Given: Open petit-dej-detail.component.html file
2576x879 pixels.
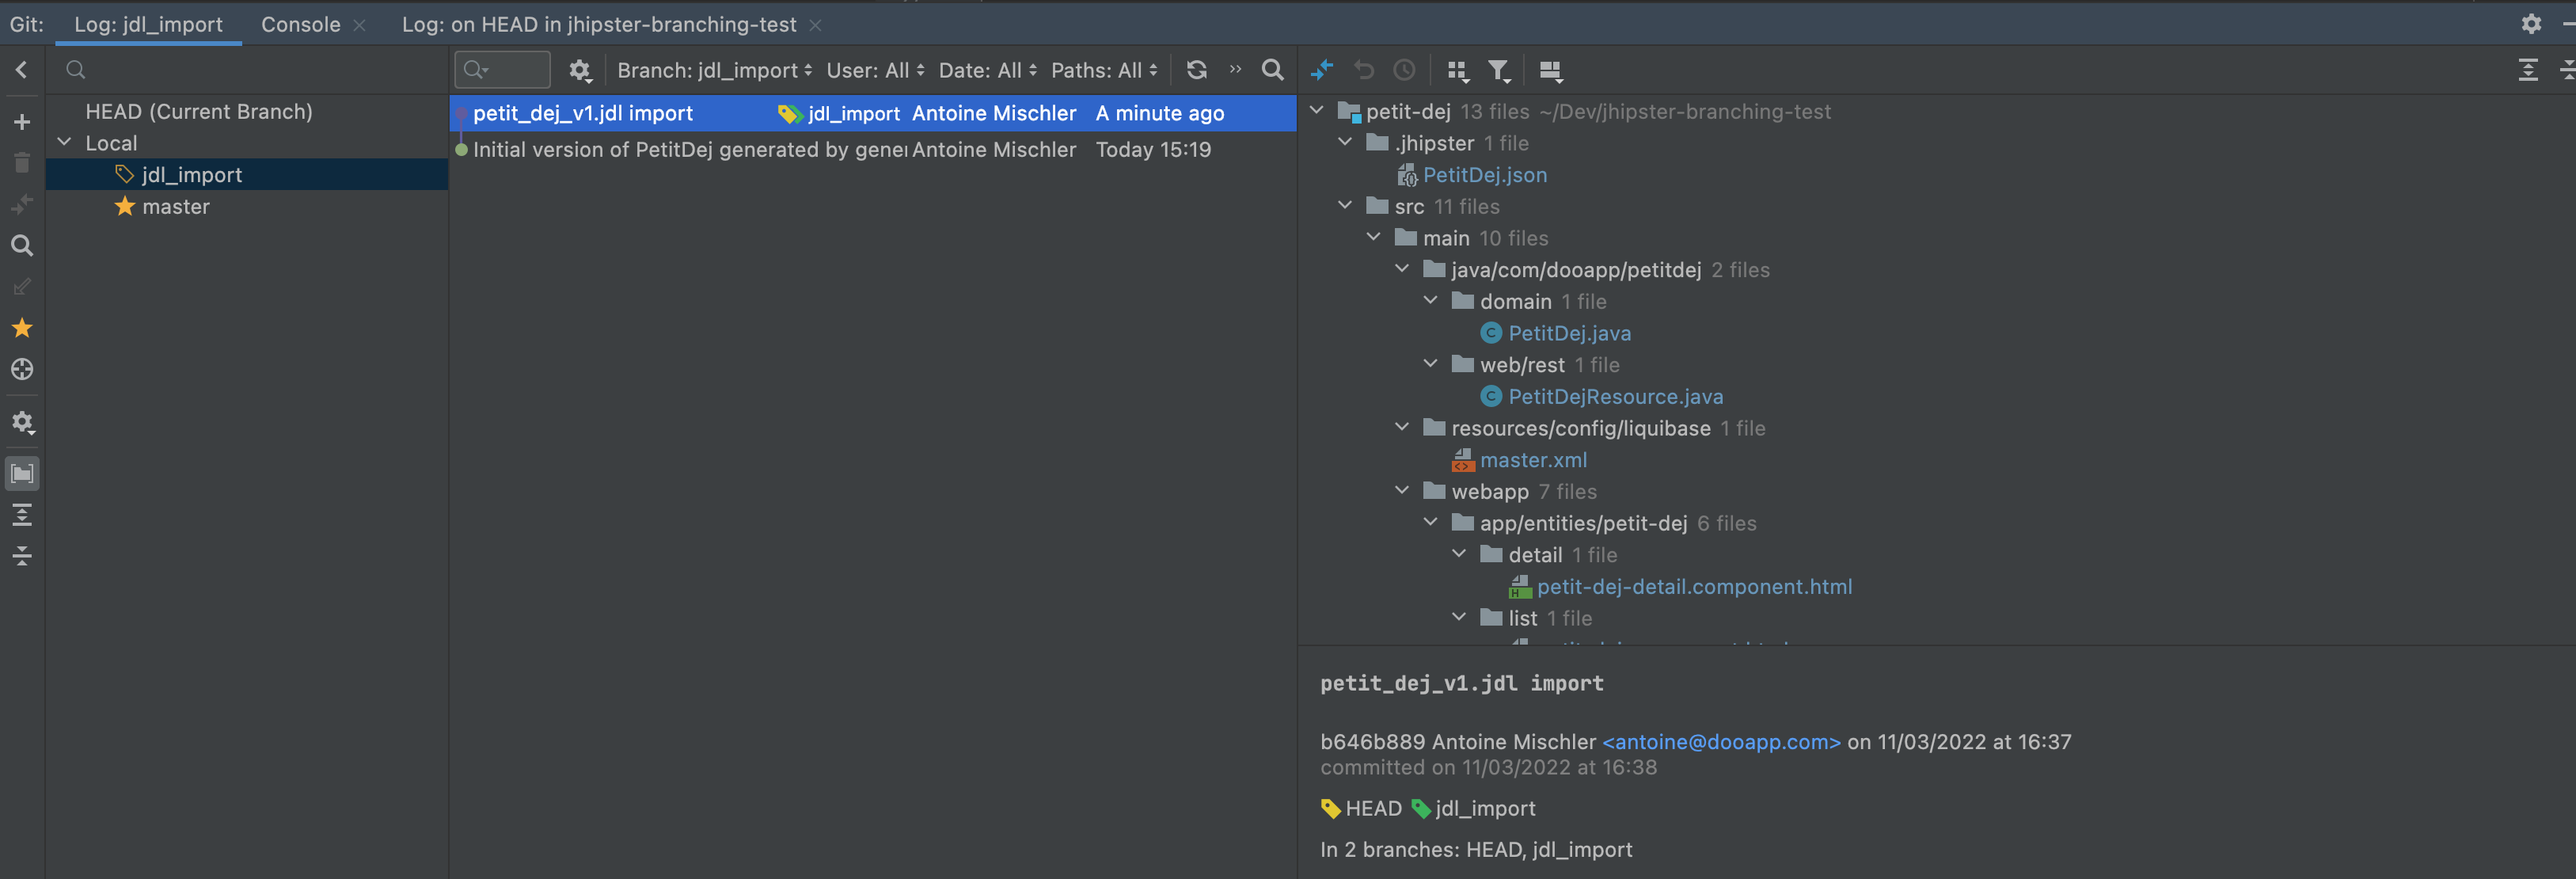Looking at the screenshot, I should (1694, 586).
